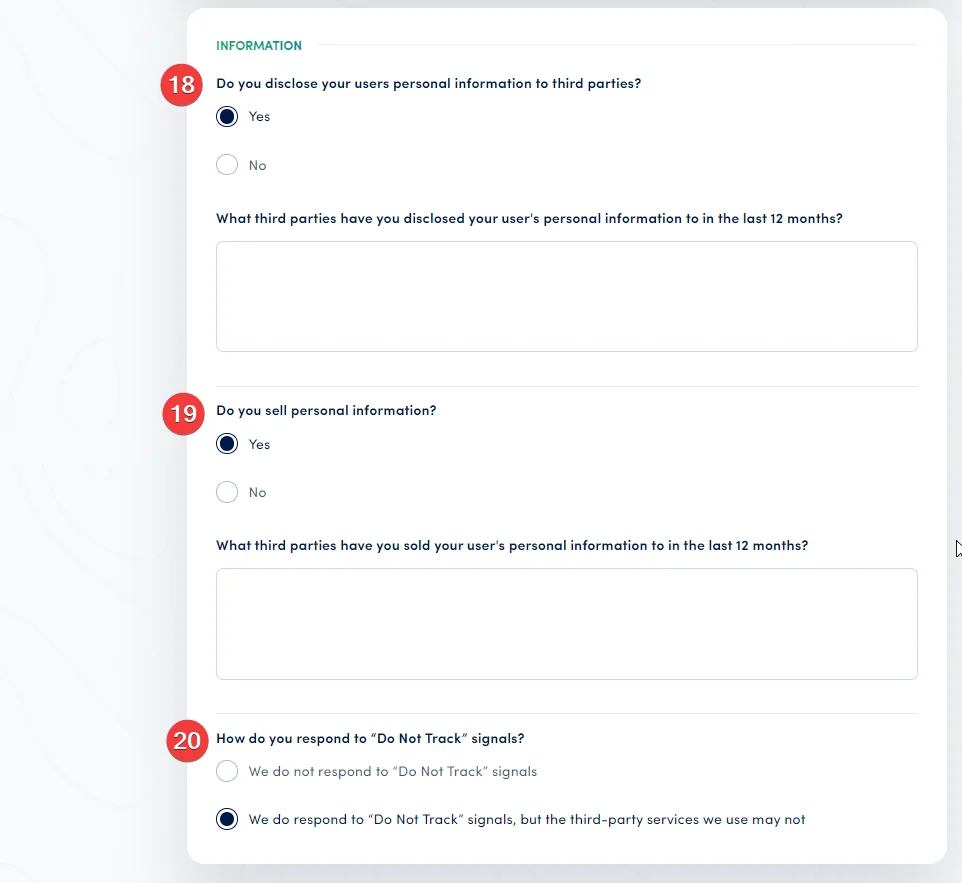Select "Yes" for disclosing users personal information

click(x=227, y=116)
